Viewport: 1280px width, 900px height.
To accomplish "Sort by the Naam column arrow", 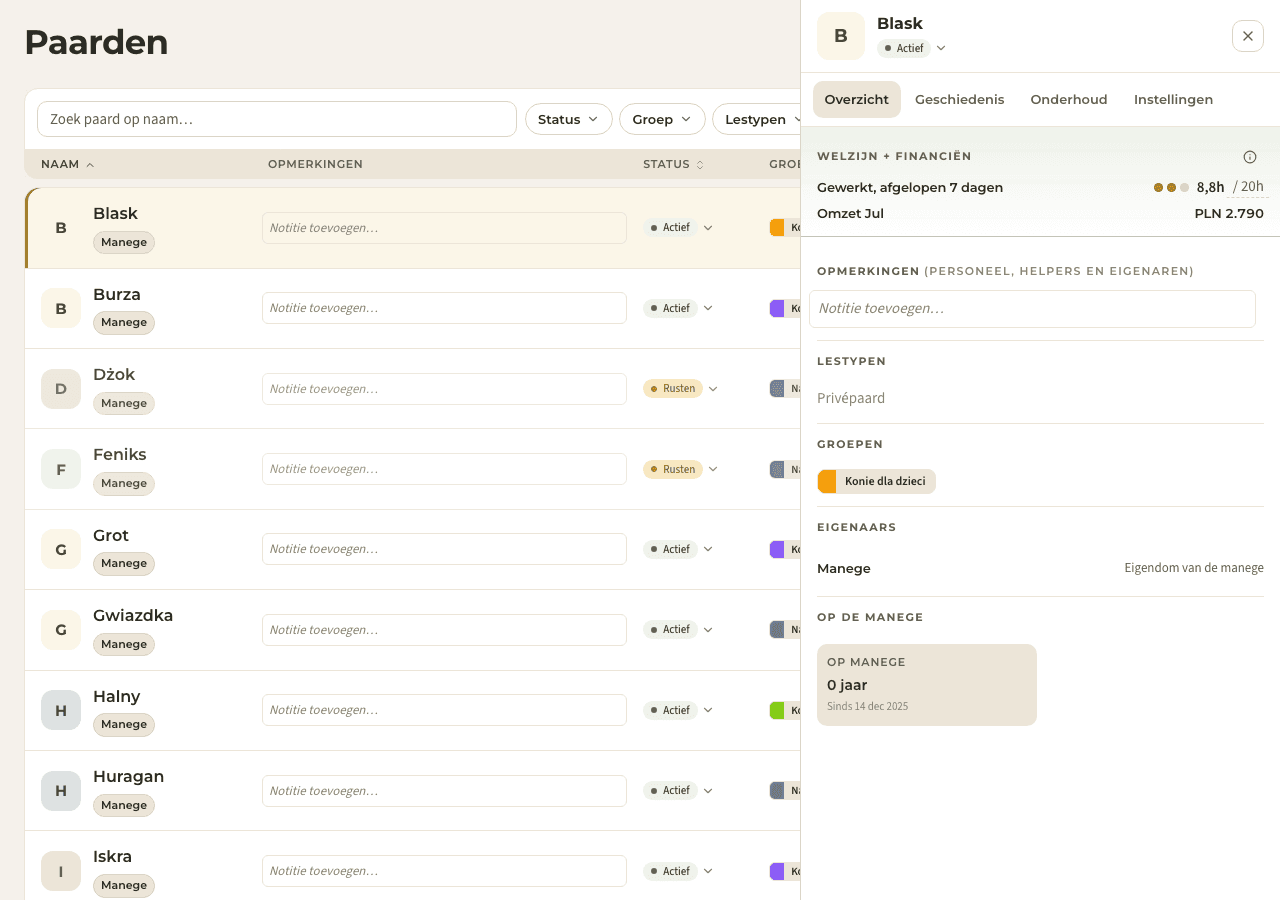I will pyautogui.click(x=90, y=164).
